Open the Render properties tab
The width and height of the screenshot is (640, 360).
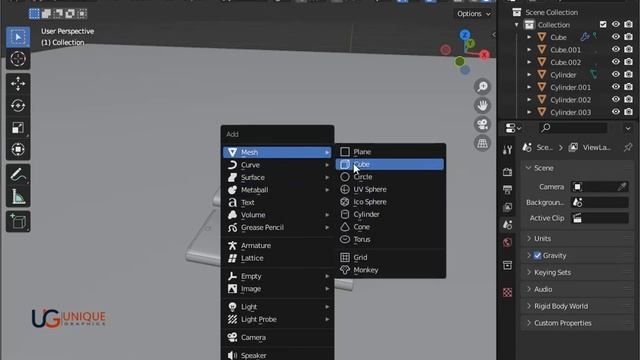point(507,172)
